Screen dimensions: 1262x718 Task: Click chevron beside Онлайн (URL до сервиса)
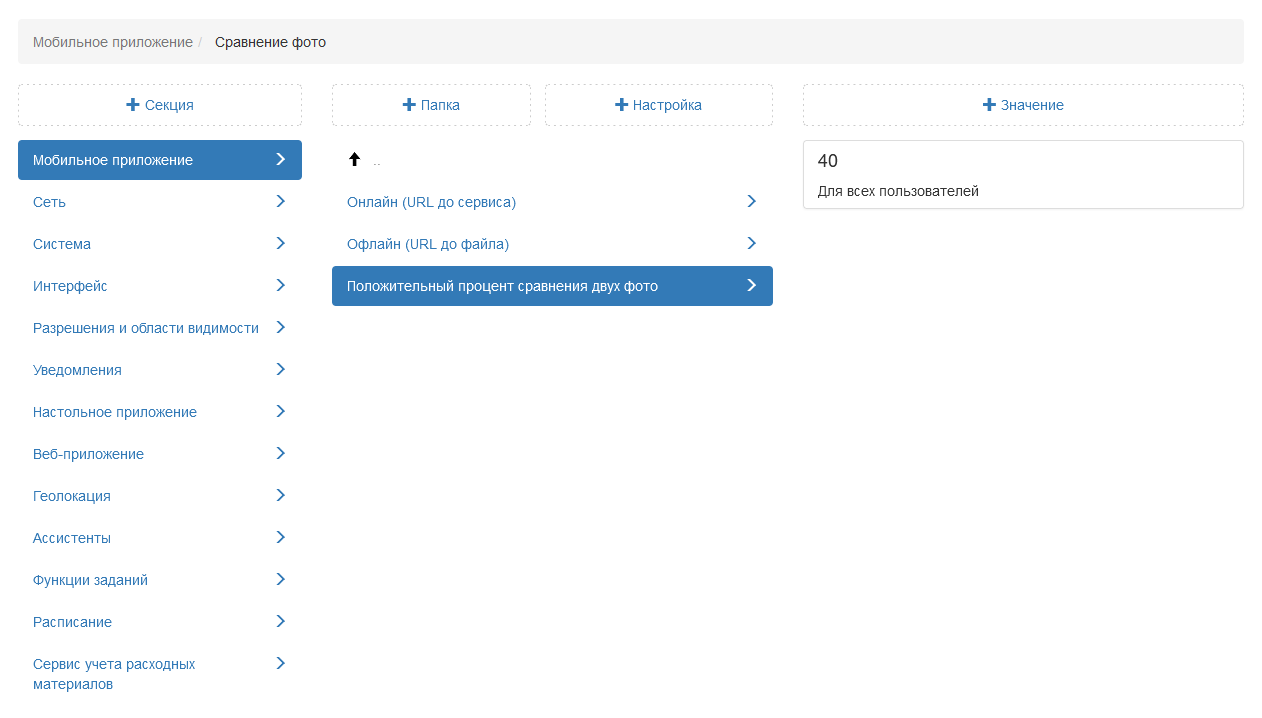751,201
